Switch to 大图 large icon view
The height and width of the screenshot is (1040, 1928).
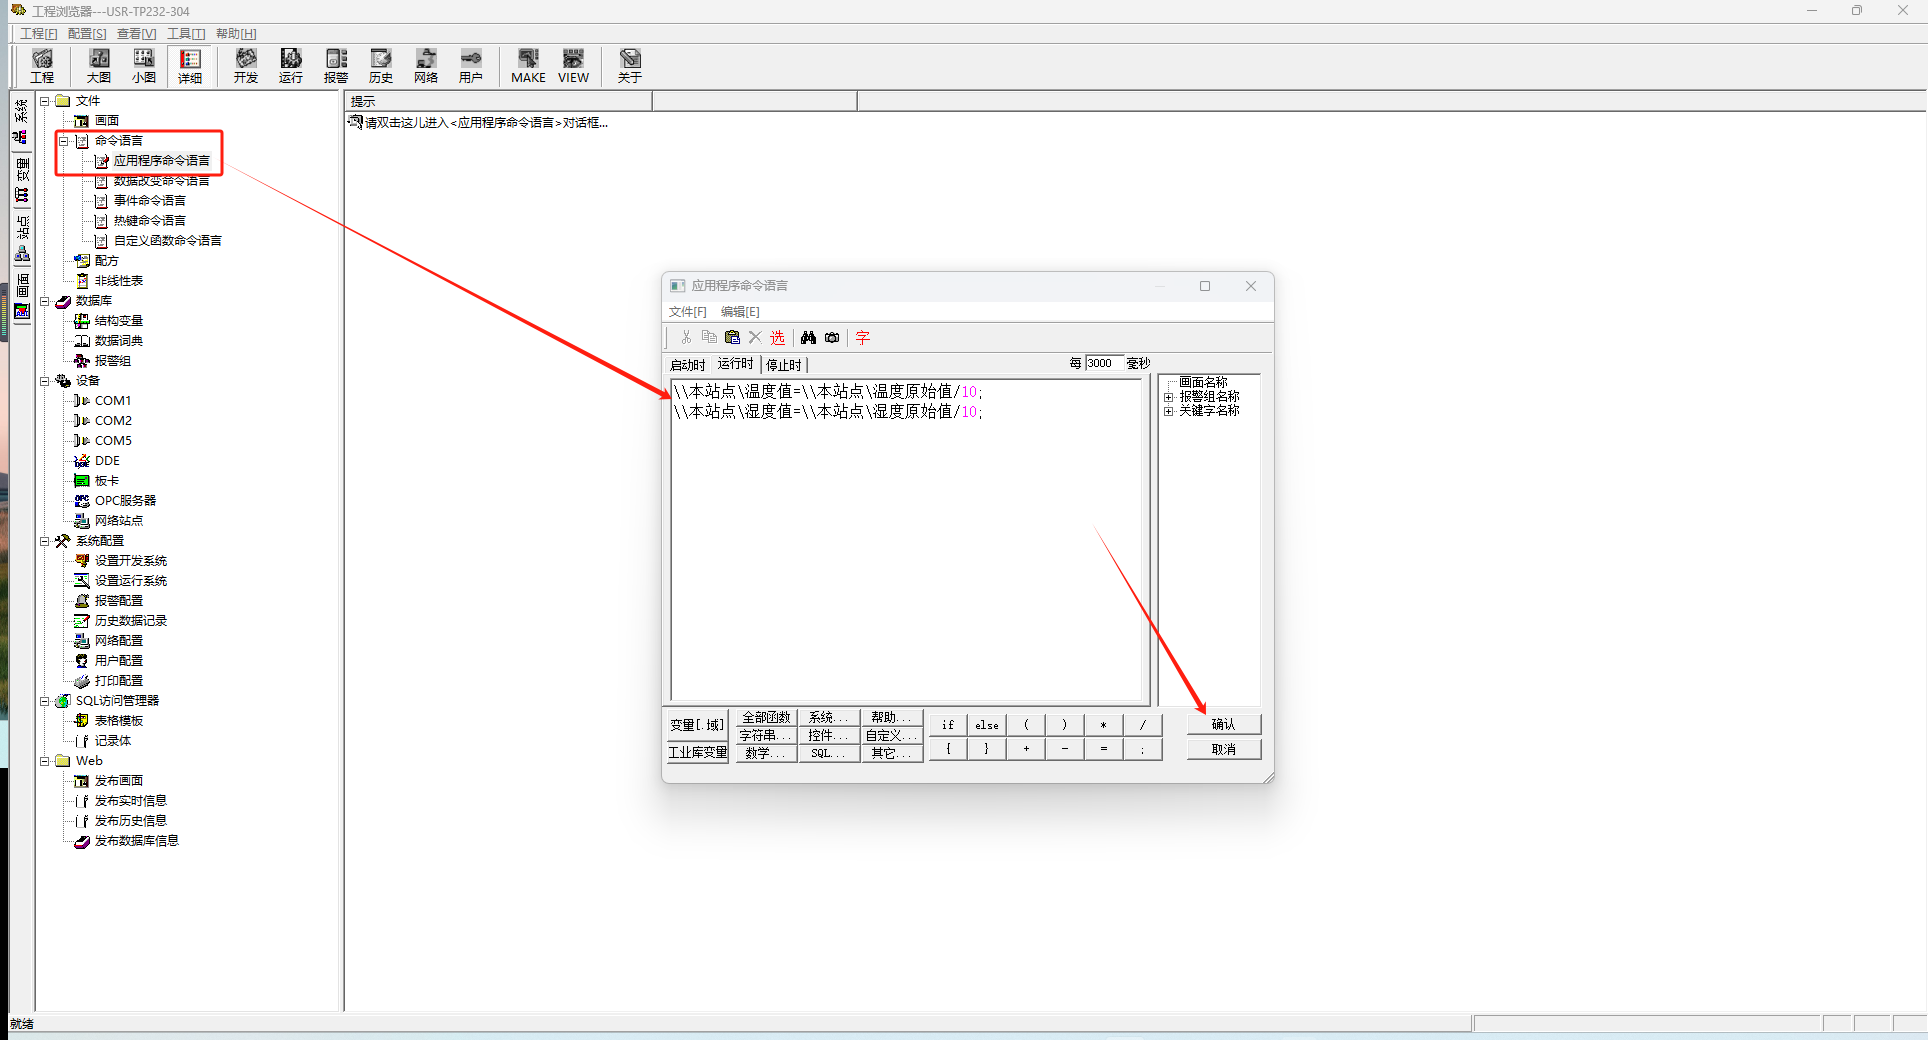pyautogui.click(x=99, y=66)
